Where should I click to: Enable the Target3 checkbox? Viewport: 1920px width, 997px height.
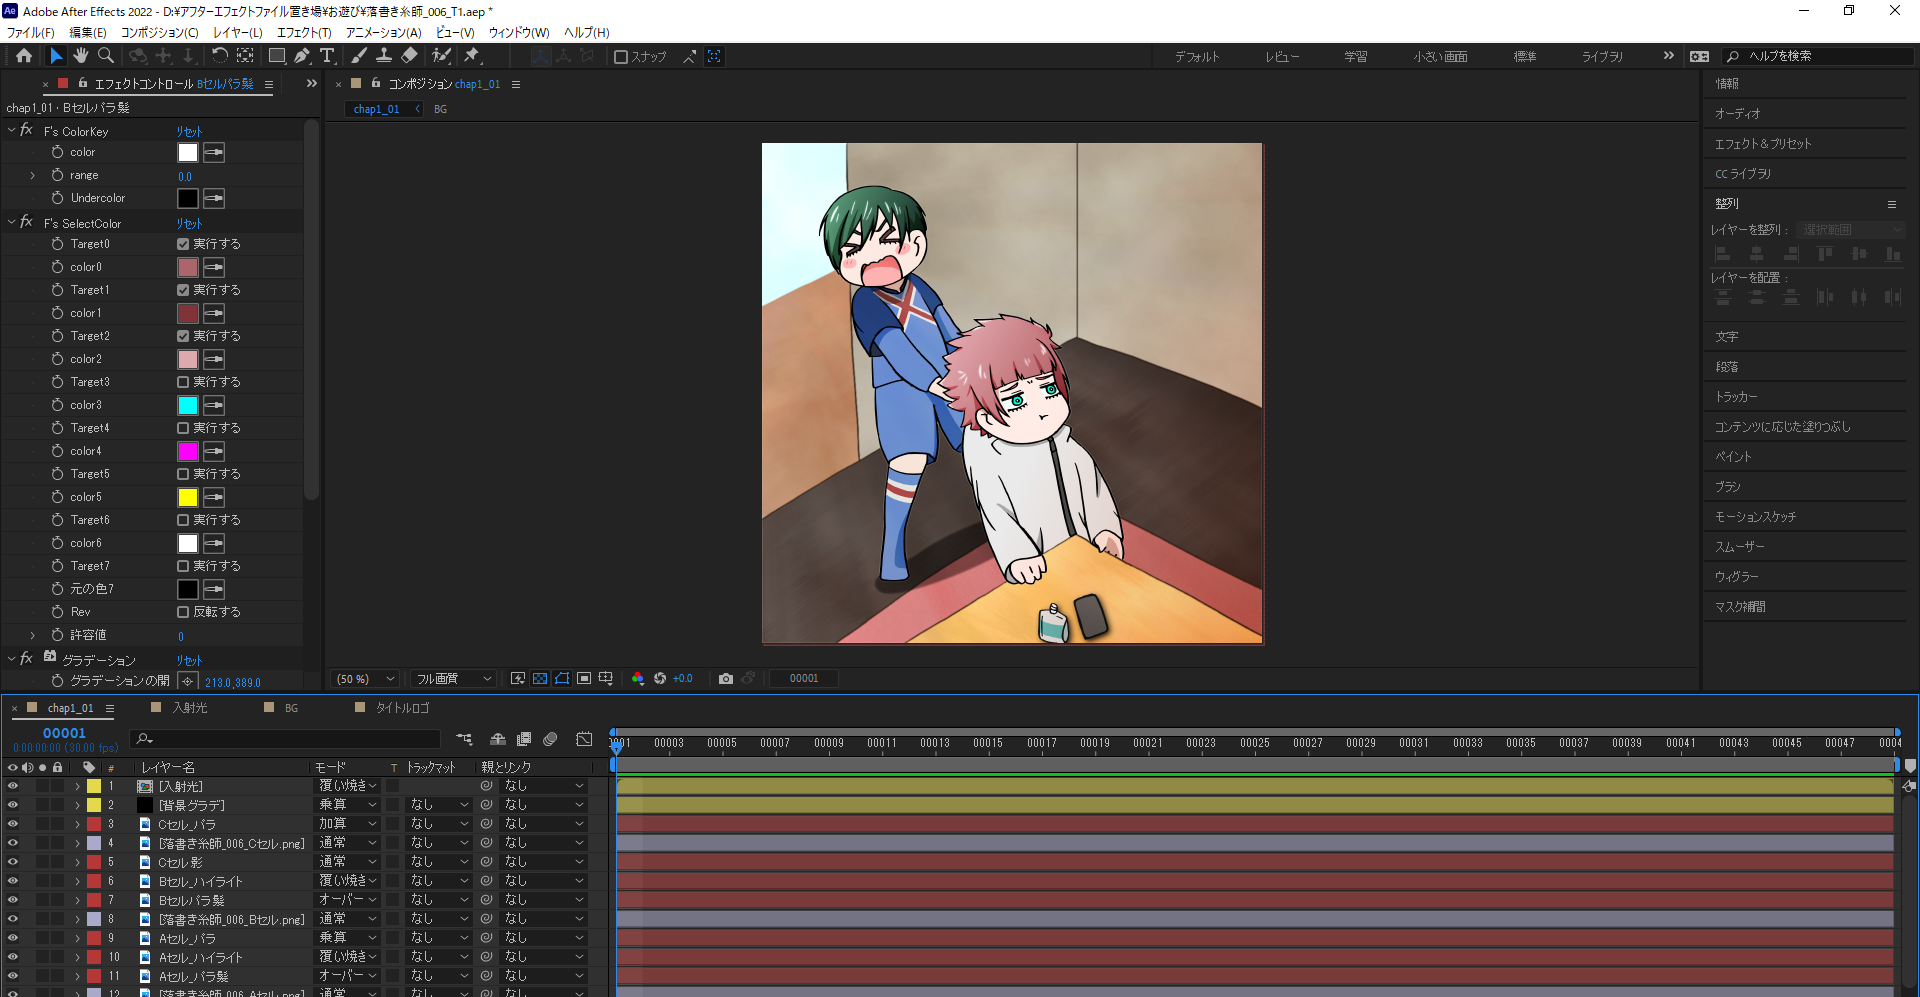(x=183, y=382)
